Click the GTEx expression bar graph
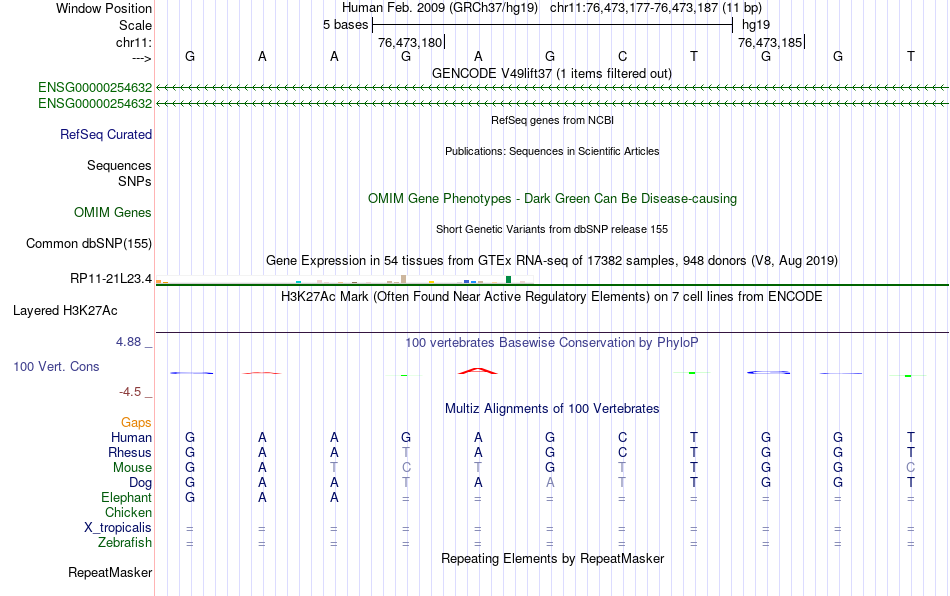The height and width of the screenshot is (596, 950). click(x=344, y=279)
